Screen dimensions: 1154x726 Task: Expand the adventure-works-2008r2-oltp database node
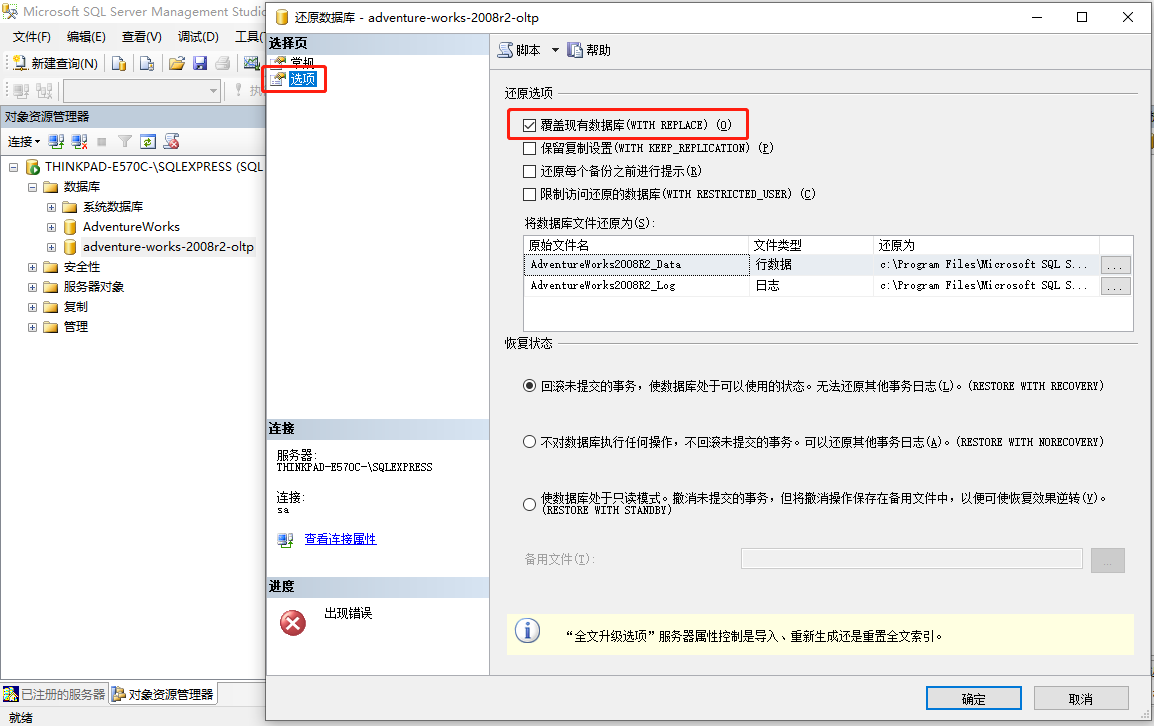click(x=52, y=247)
